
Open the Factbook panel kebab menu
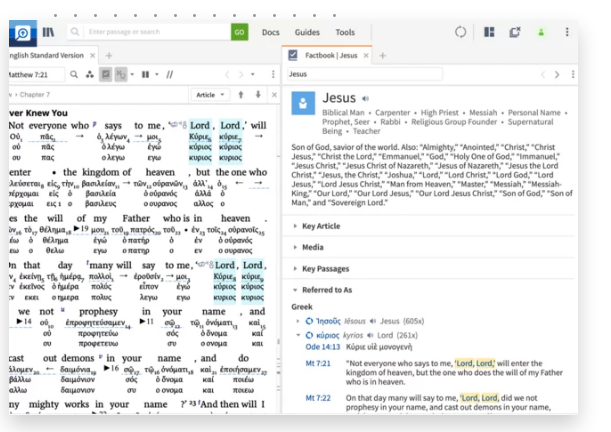click(x=573, y=74)
